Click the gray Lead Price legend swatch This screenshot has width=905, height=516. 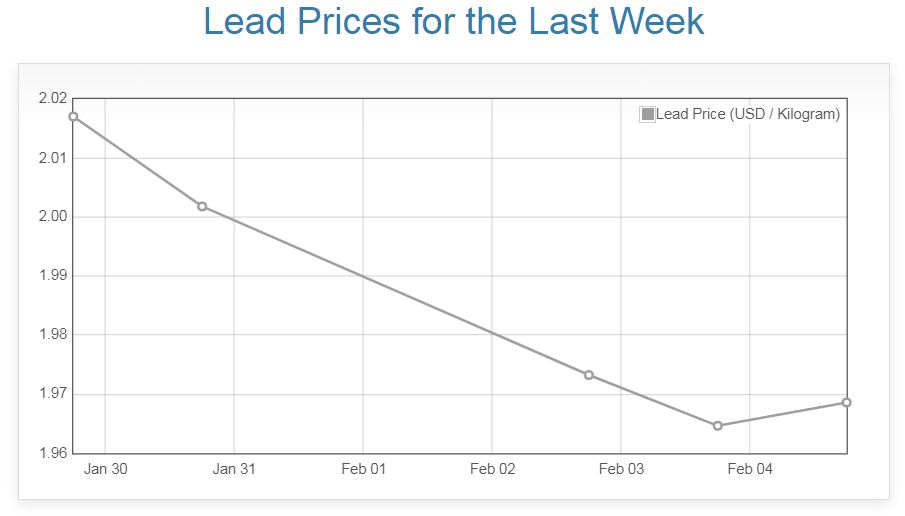coord(647,114)
